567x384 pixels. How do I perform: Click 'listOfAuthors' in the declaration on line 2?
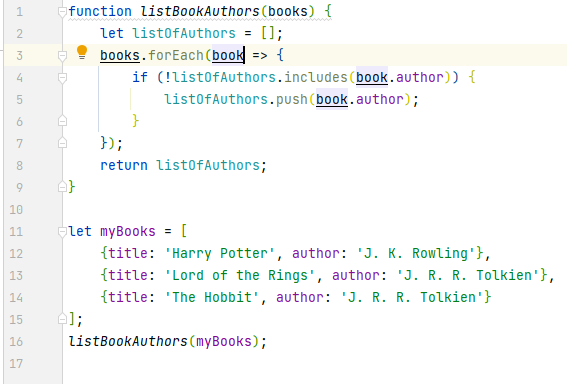(184, 33)
